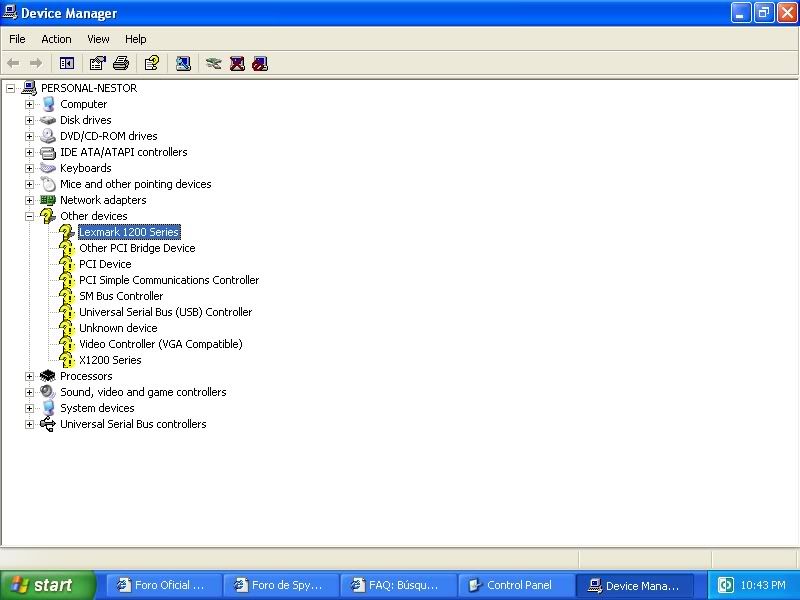Click the Other devices question mark icon
The width and height of the screenshot is (800, 600).
47,216
